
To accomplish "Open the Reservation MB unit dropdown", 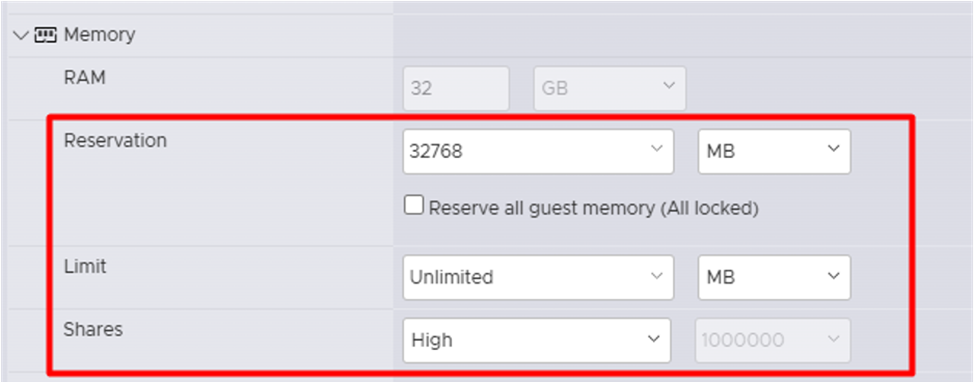I will pyautogui.click(x=774, y=152).
